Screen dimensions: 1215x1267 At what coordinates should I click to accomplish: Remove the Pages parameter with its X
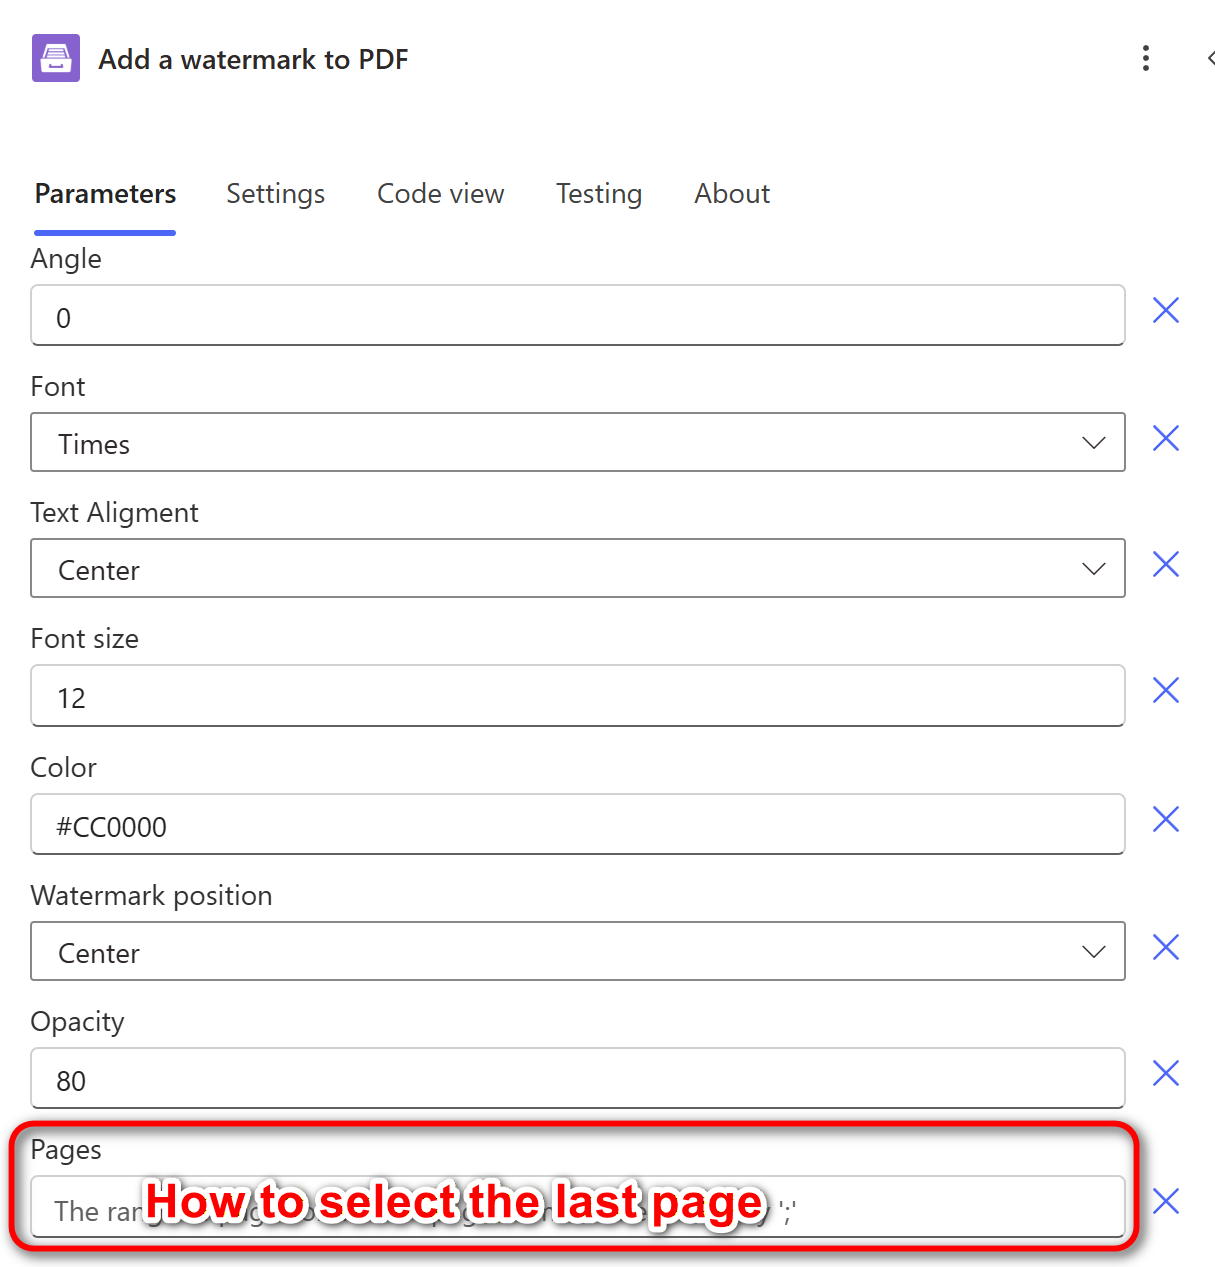1166,1202
